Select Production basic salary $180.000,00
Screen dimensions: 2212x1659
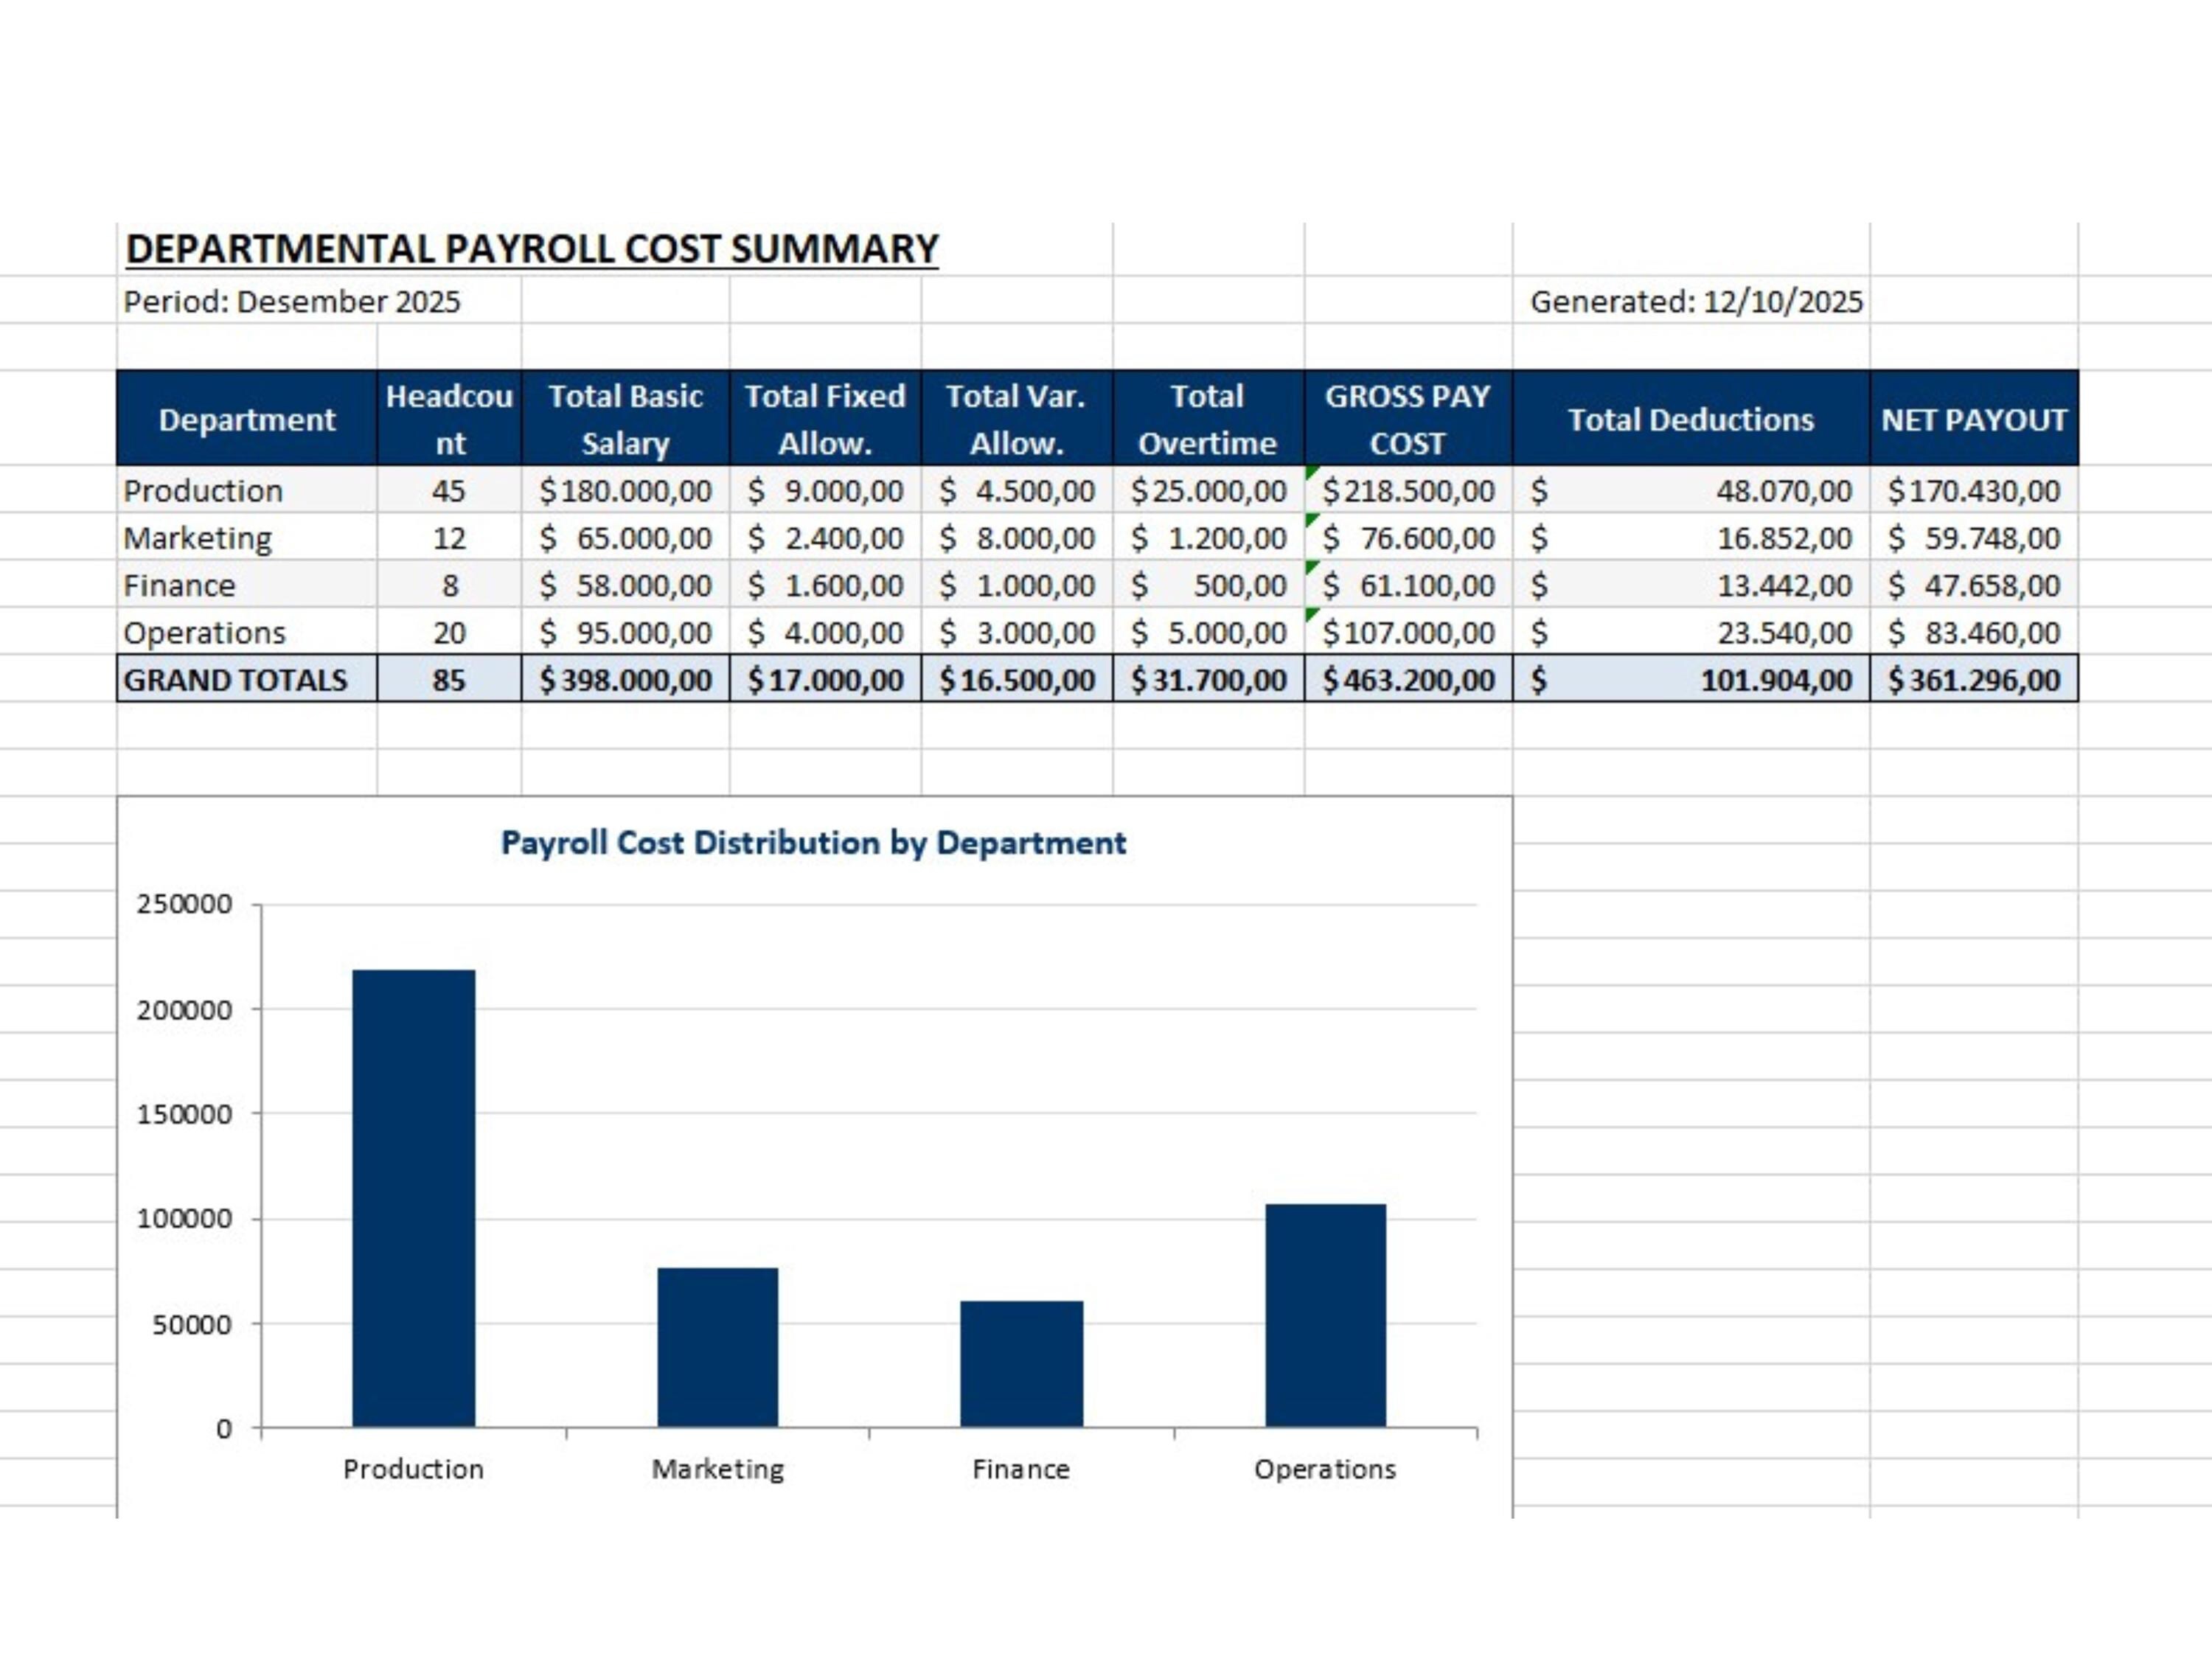[625, 491]
